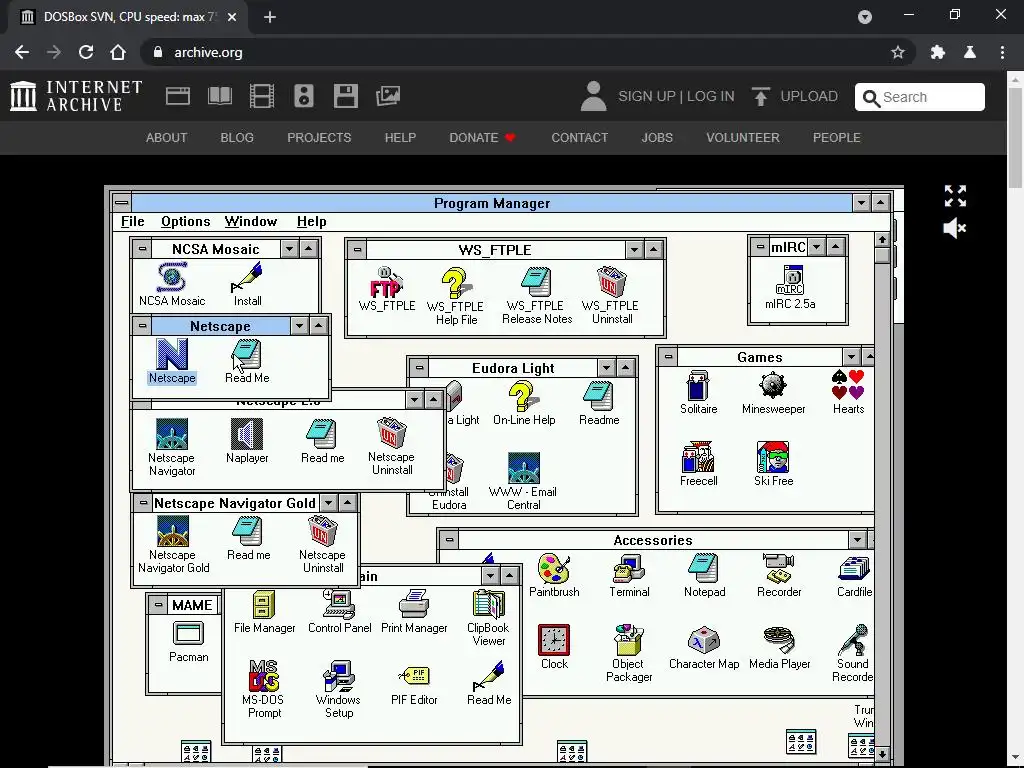Image resolution: width=1024 pixels, height=768 pixels.
Task: Click the Program Manager scrollbar down arrow
Action: (x=882, y=754)
